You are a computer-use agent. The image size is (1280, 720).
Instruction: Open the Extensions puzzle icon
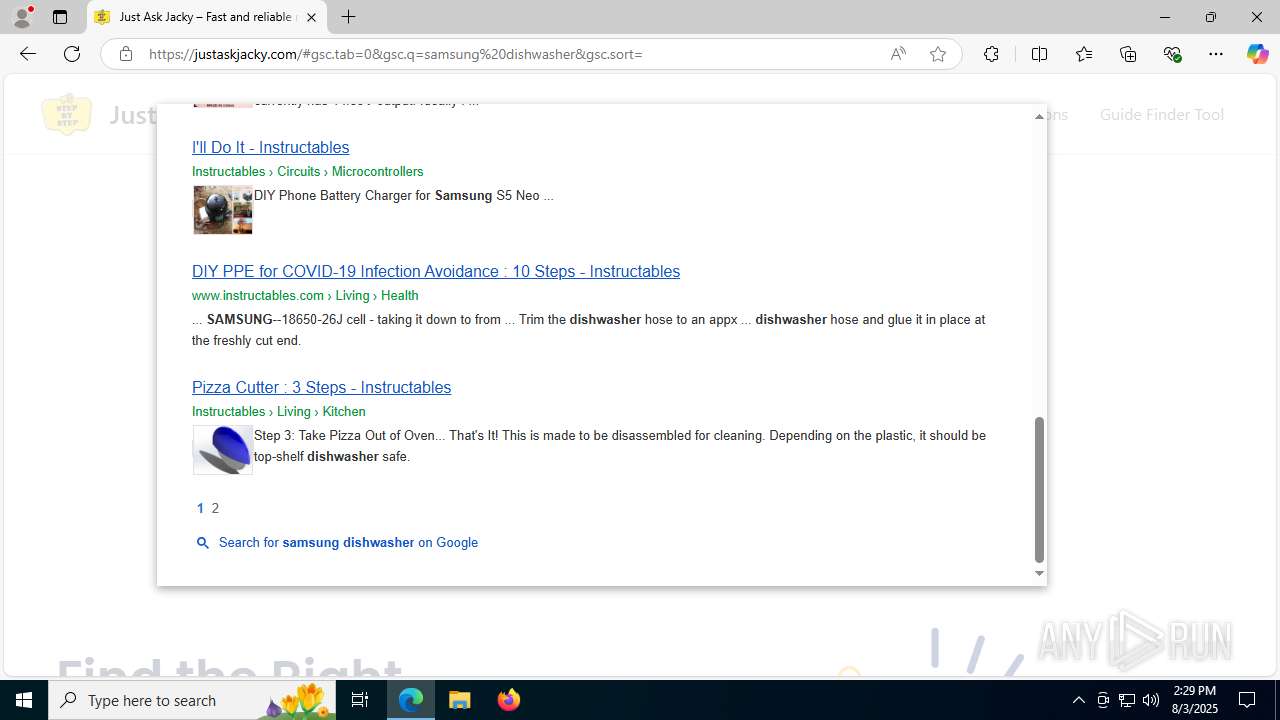[x=991, y=54]
